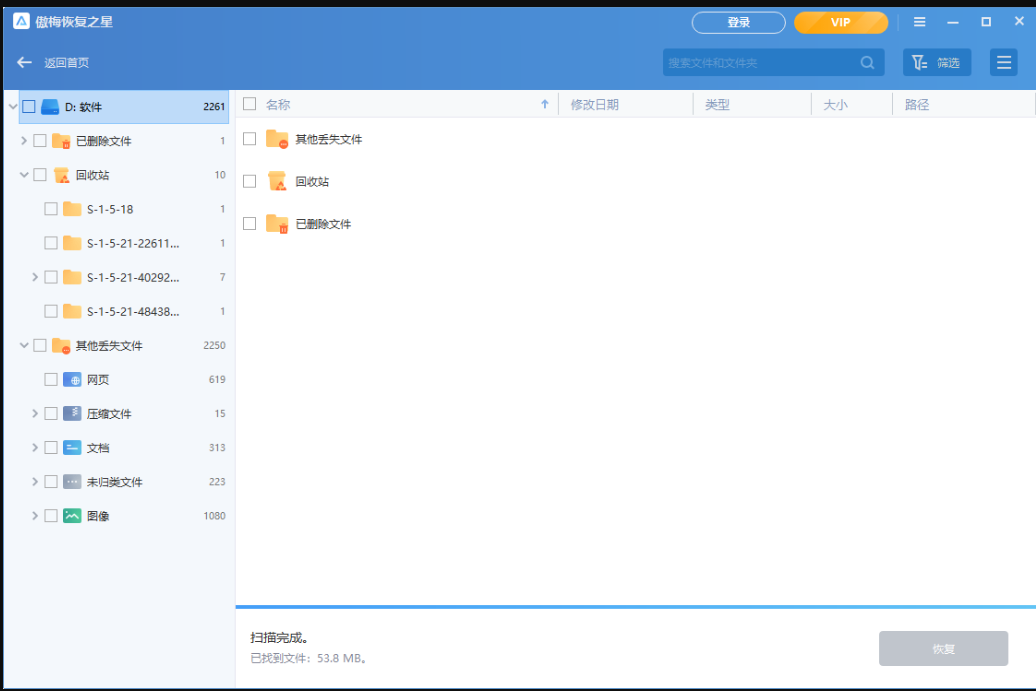The image size is (1036, 691).
Task: Click the 登录 login button
Action: click(x=738, y=22)
